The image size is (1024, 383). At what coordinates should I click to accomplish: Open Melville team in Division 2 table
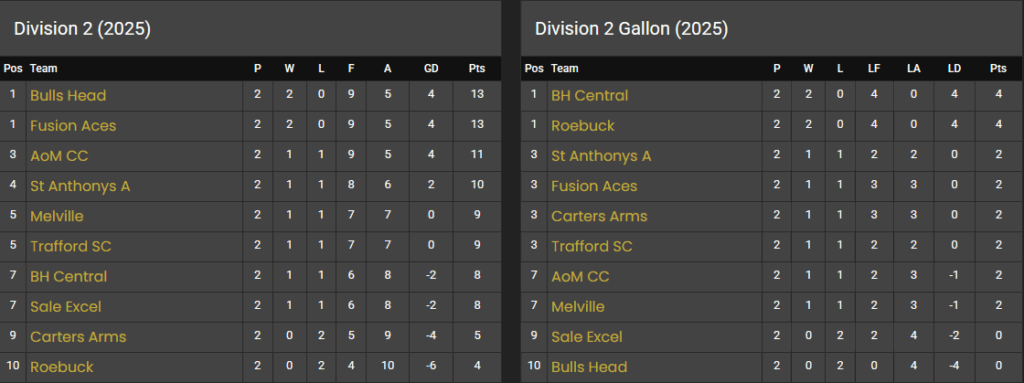click(x=57, y=216)
